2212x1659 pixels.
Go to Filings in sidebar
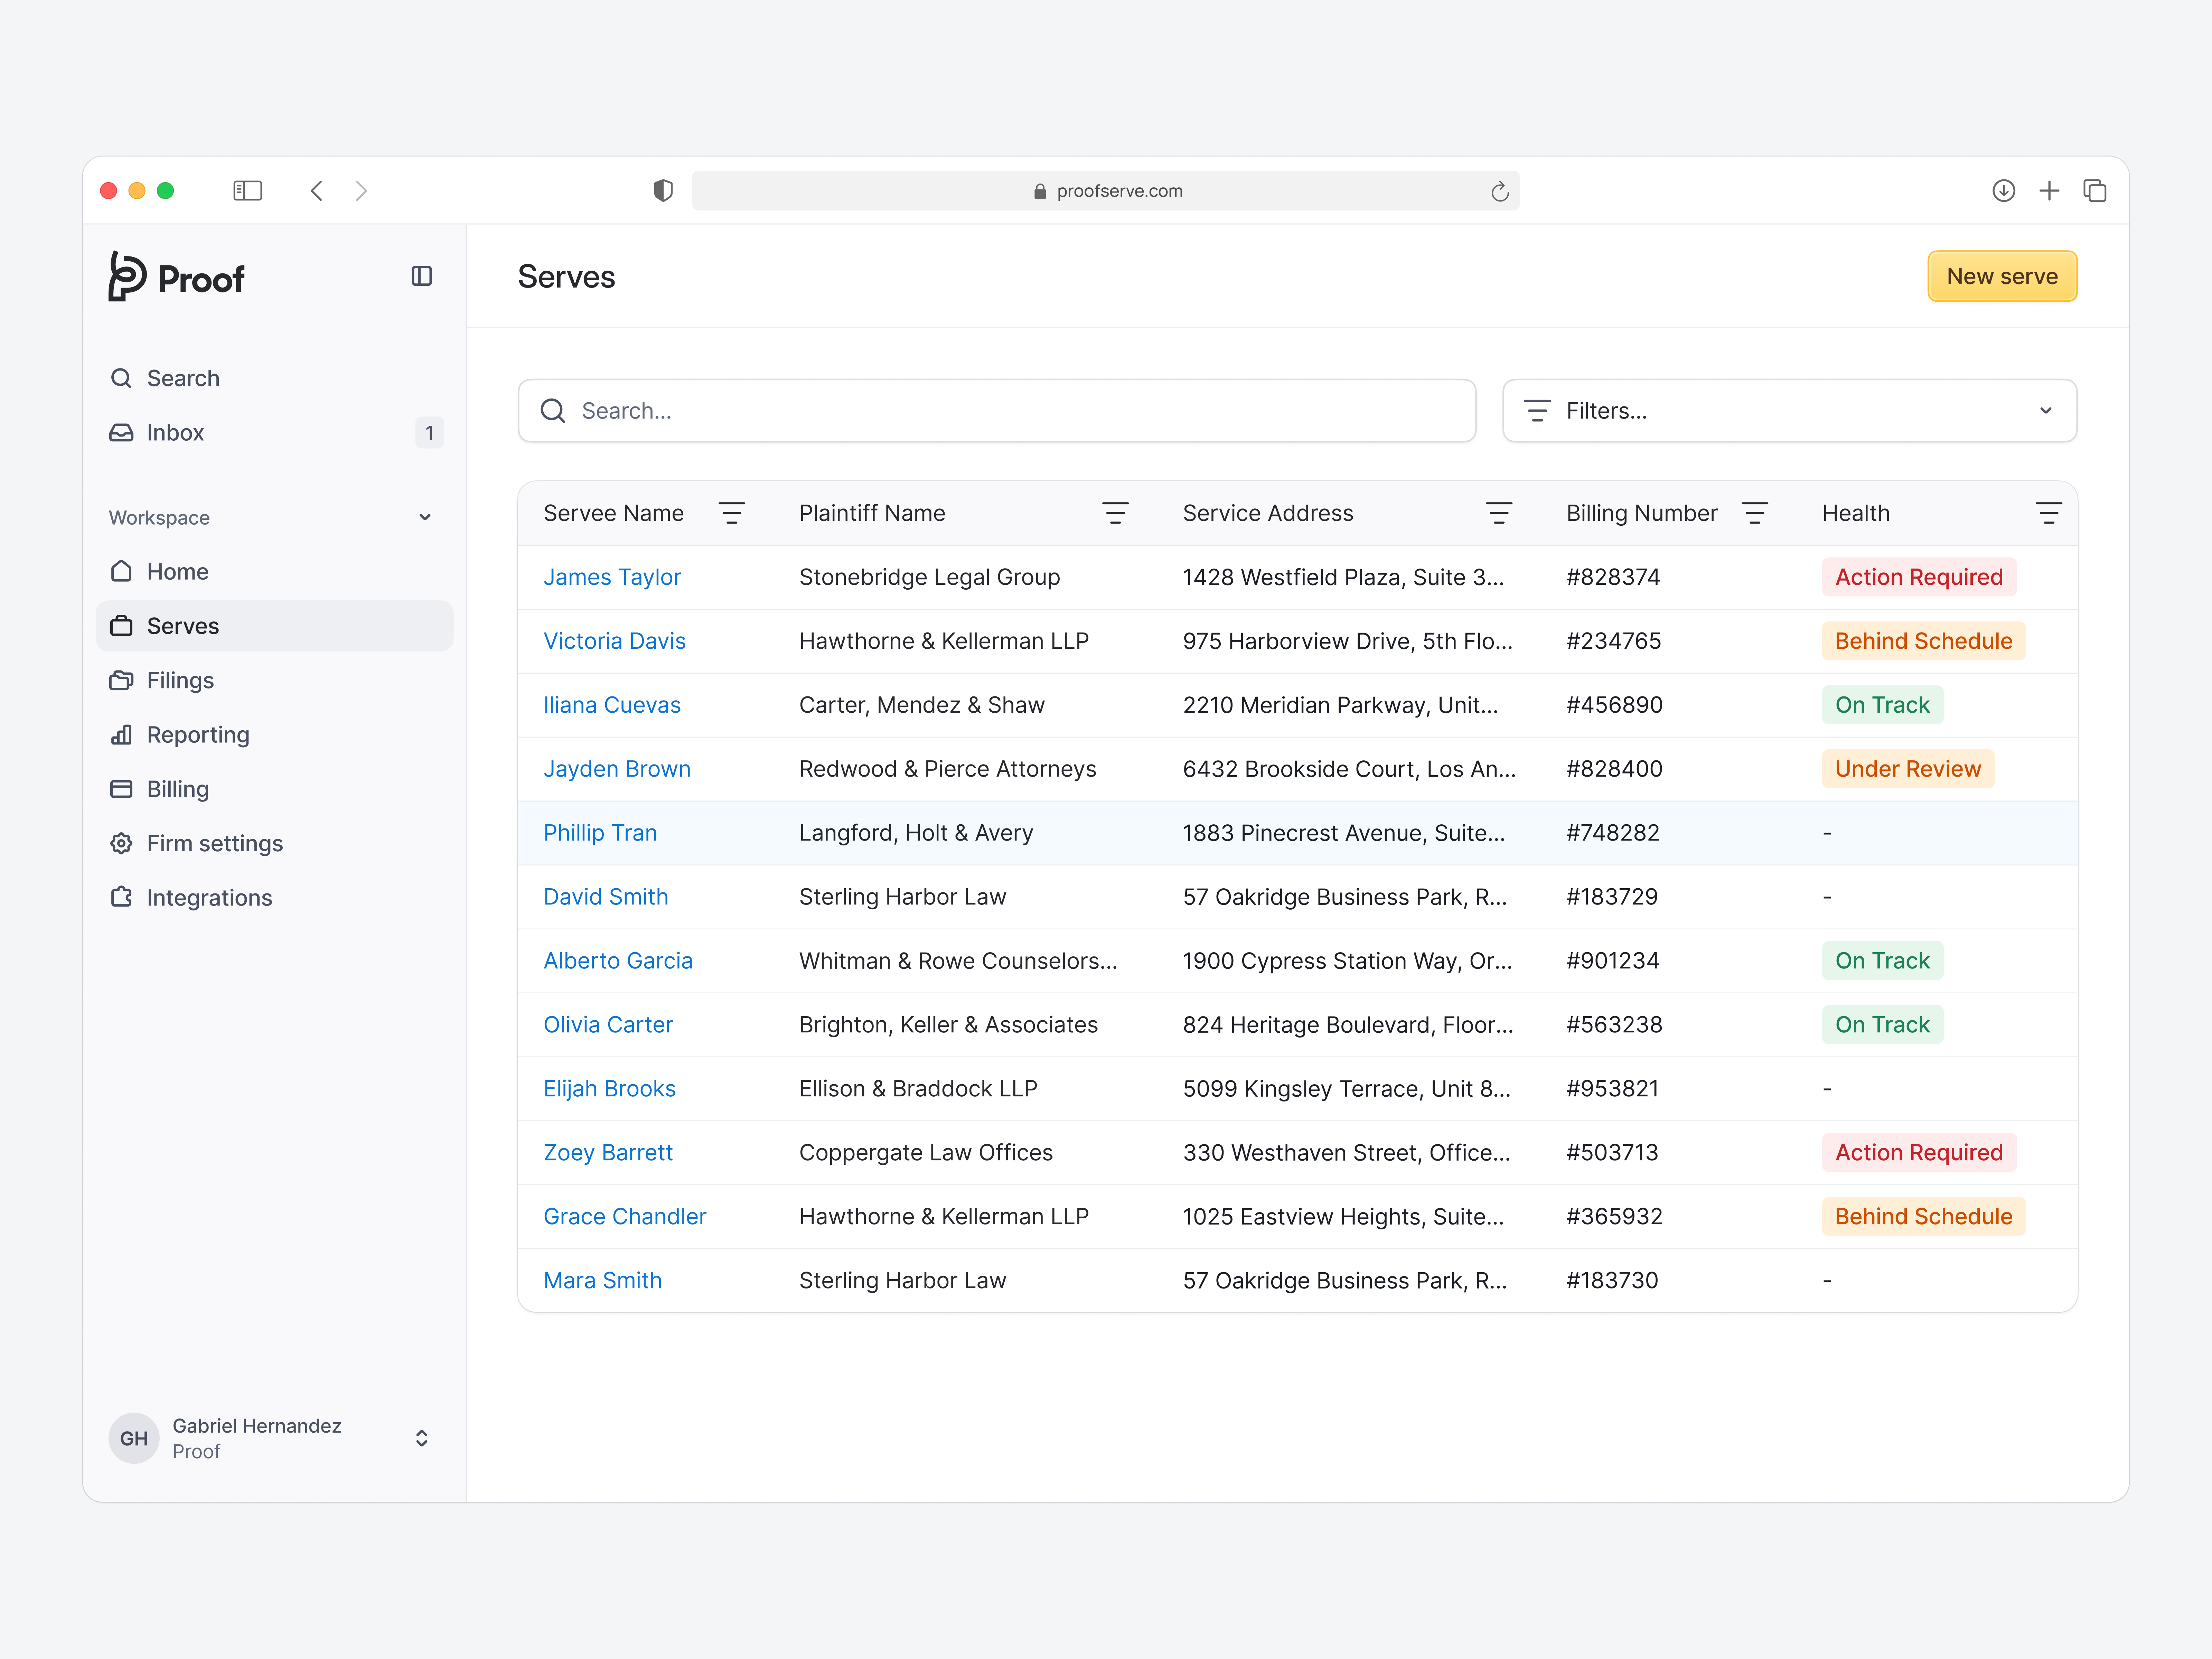click(180, 680)
